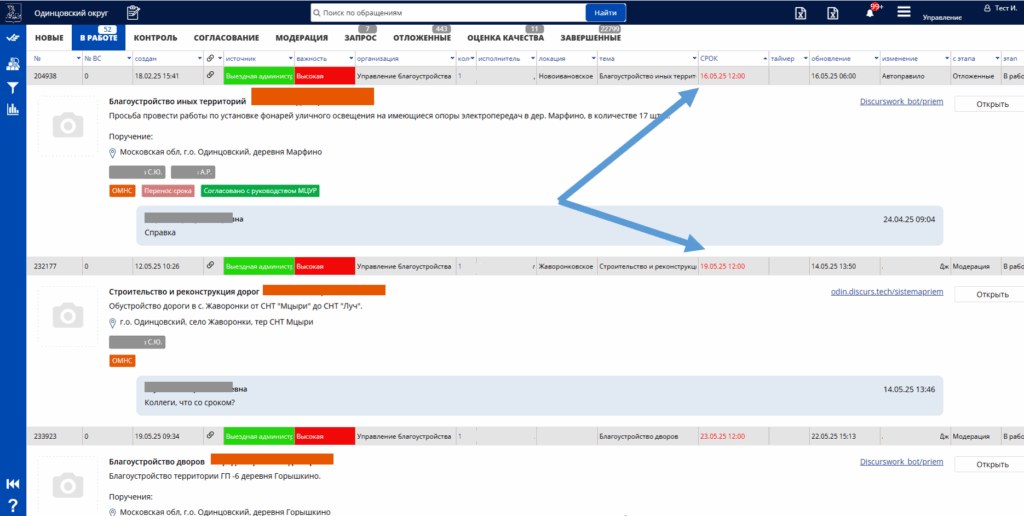The image size is (1024, 516).
Task: Open the statistics chart sidebar icon
Action: (12, 110)
